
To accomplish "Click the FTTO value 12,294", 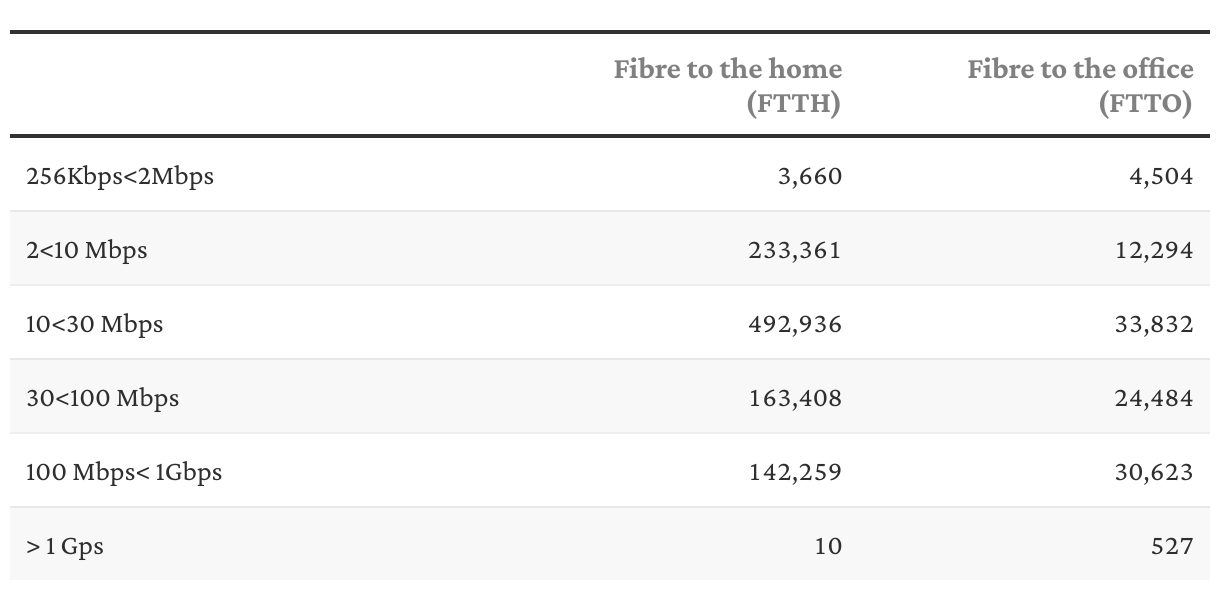I will [x=1154, y=250].
